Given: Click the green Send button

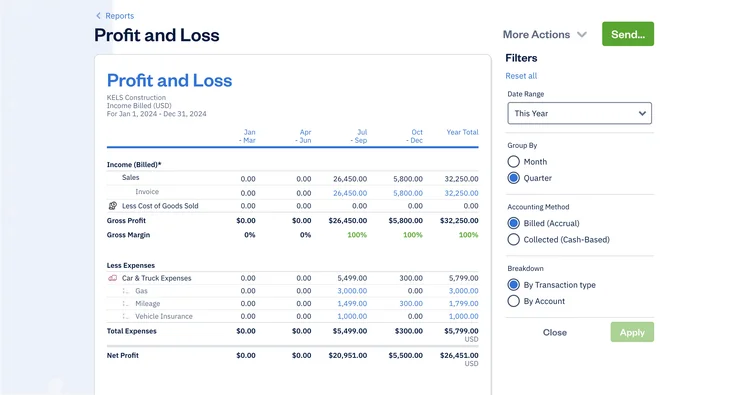Looking at the screenshot, I should (x=628, y=34).
